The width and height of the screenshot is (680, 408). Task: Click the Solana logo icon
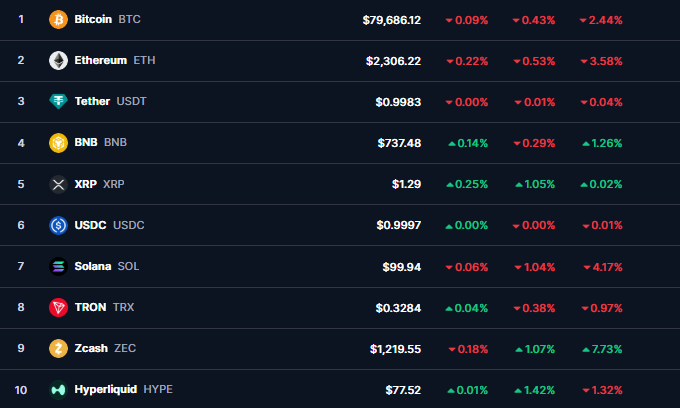pyautogui.click(x=58, y=266)
